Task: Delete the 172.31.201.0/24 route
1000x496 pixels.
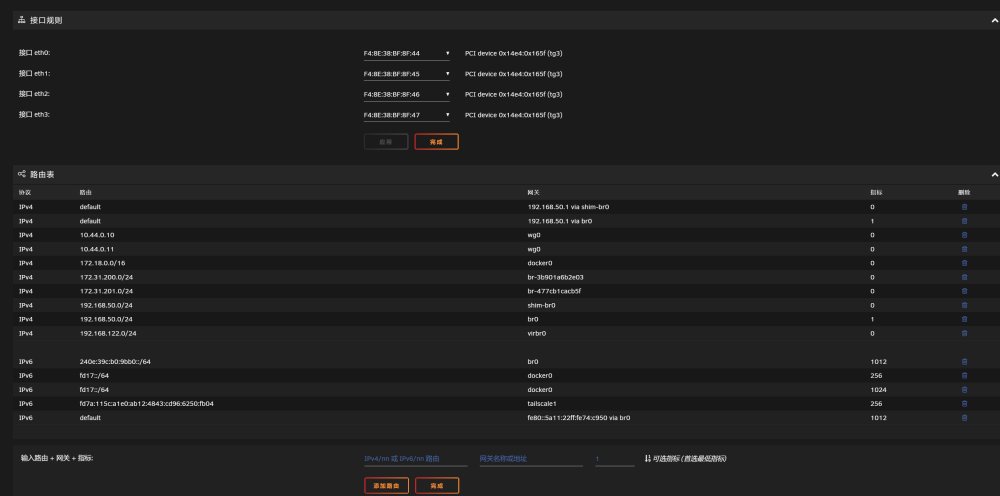Action: [964, 291]
